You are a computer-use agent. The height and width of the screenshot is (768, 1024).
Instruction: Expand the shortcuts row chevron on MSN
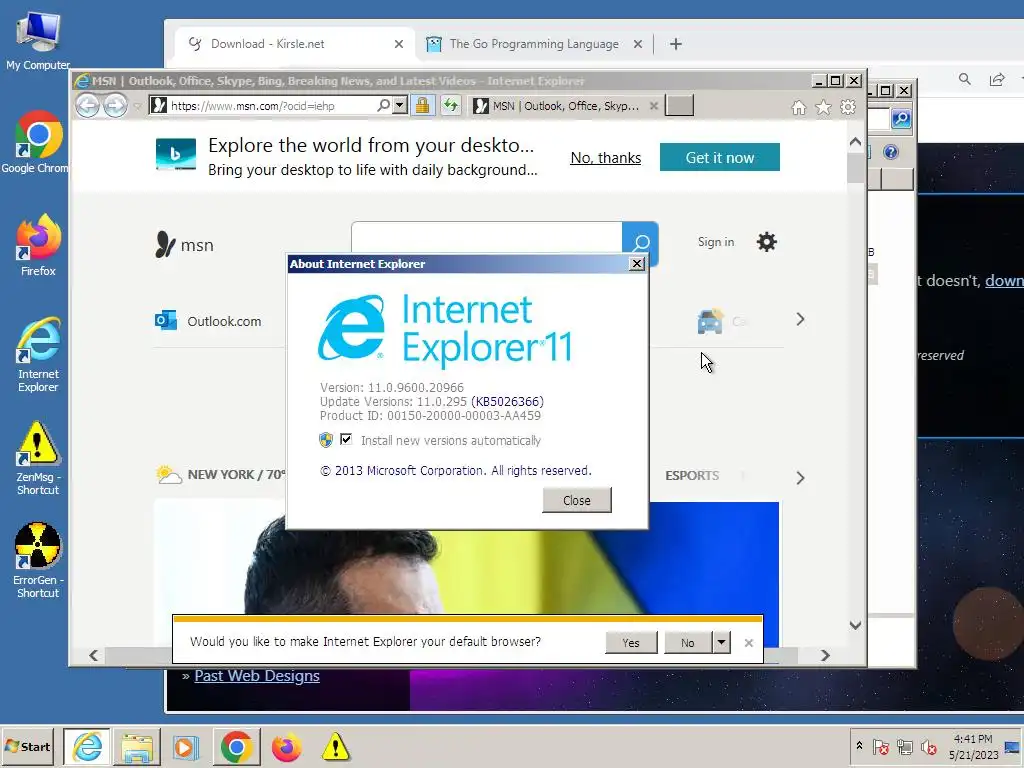click(x=801, y=319)
